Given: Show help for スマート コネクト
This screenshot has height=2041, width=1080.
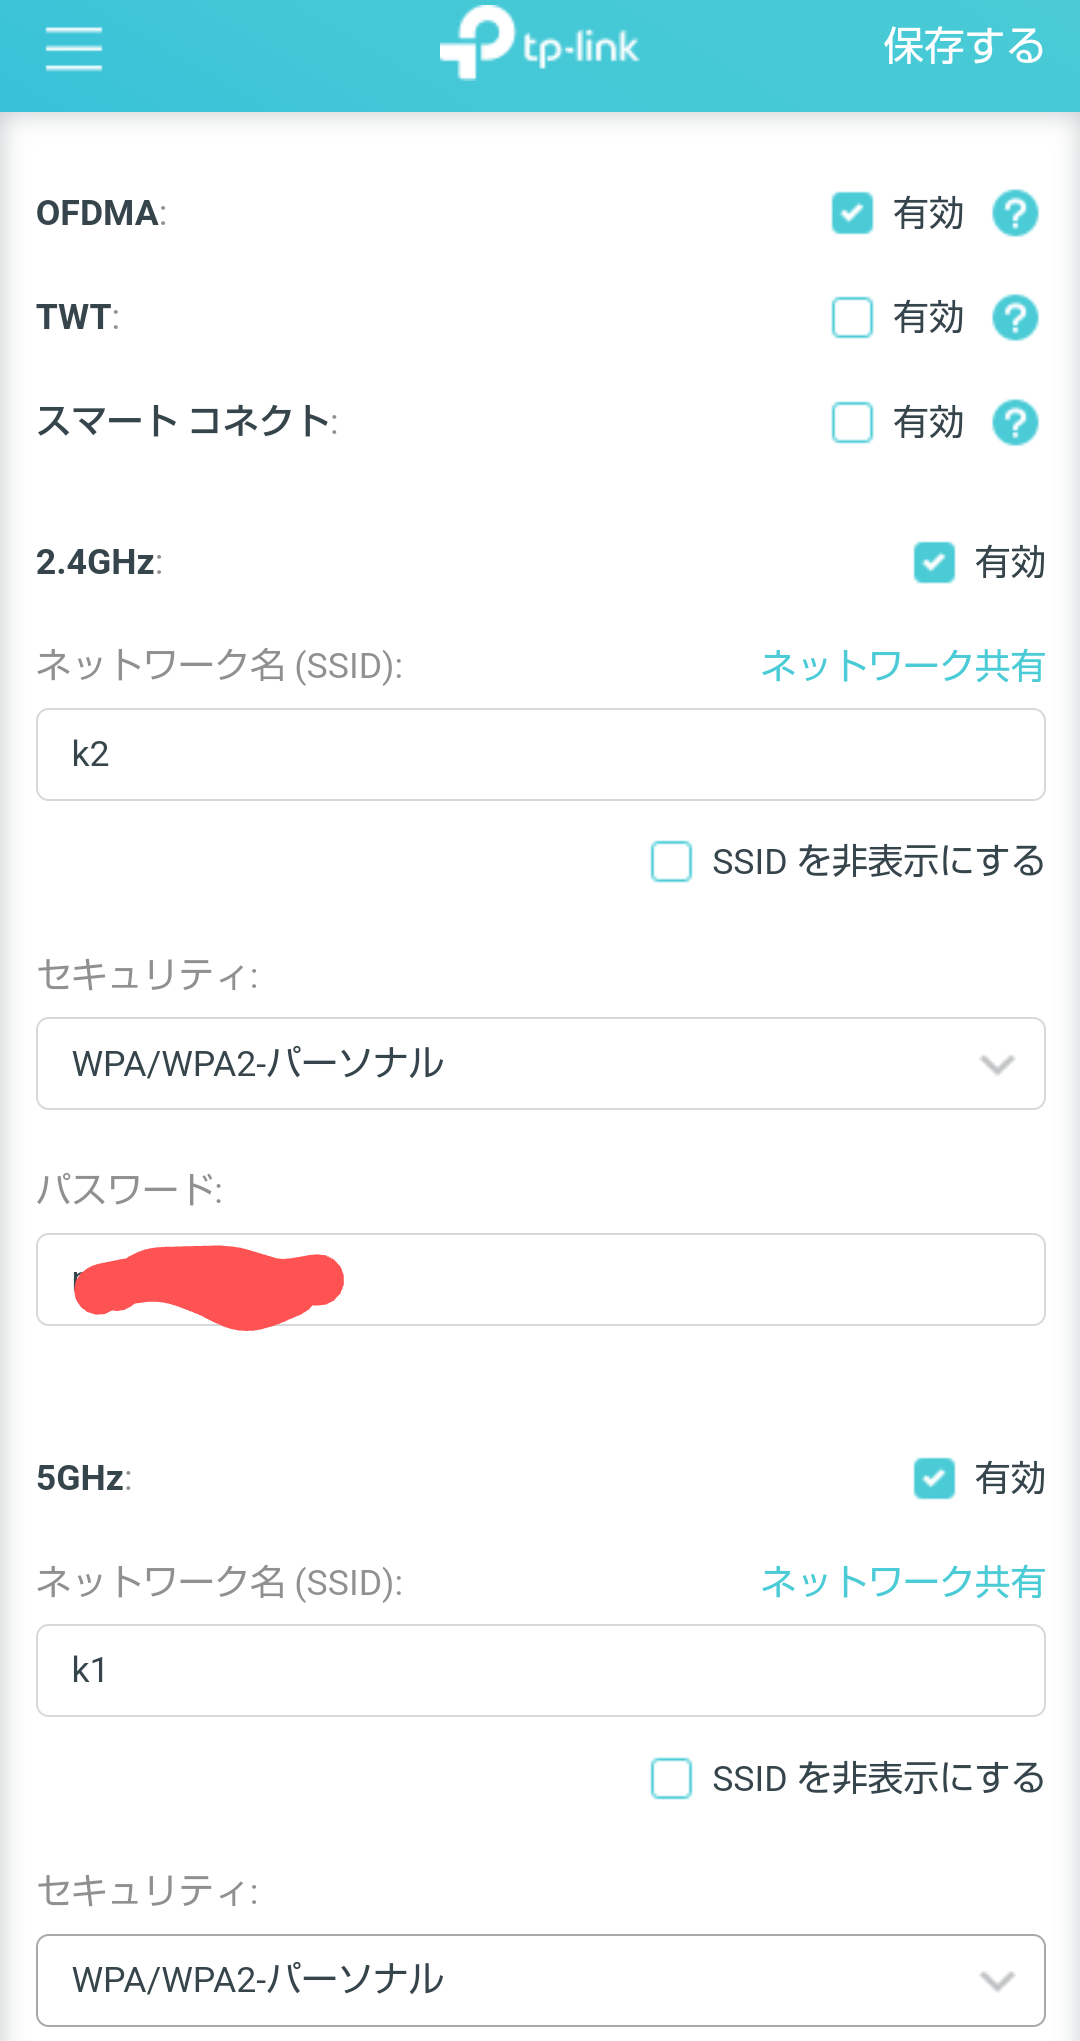Looking at the screenshot, I should [x=1015, y=422].
